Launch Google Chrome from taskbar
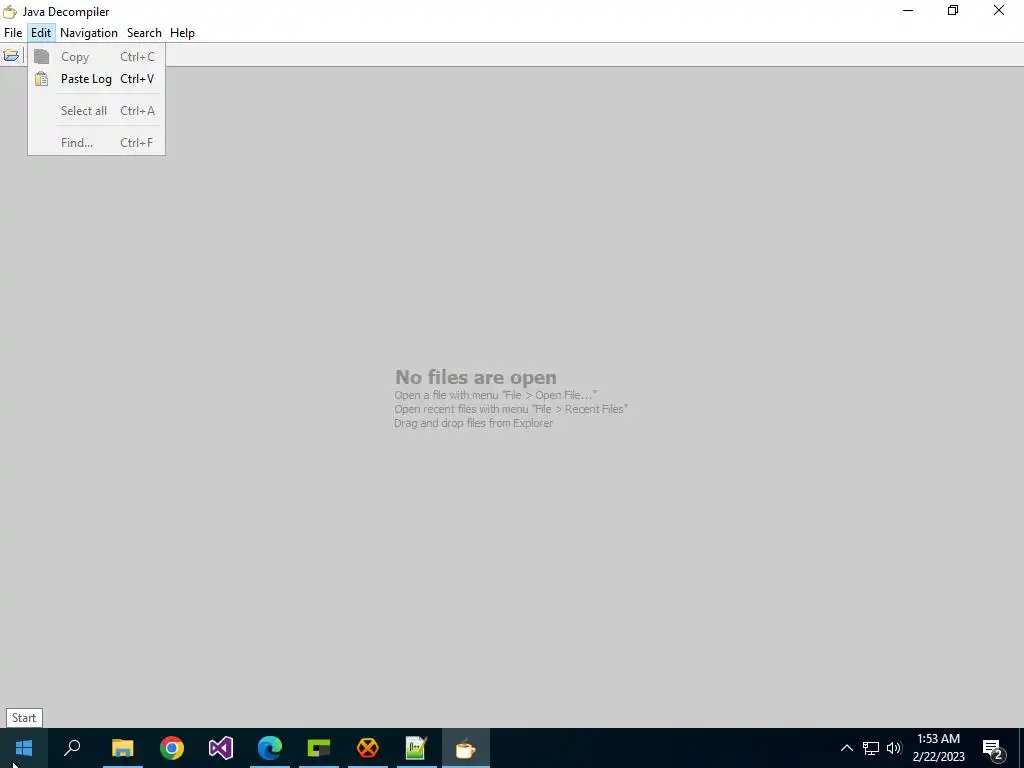1024x768 pixels. pyautogui.click(x=172, y=748)
